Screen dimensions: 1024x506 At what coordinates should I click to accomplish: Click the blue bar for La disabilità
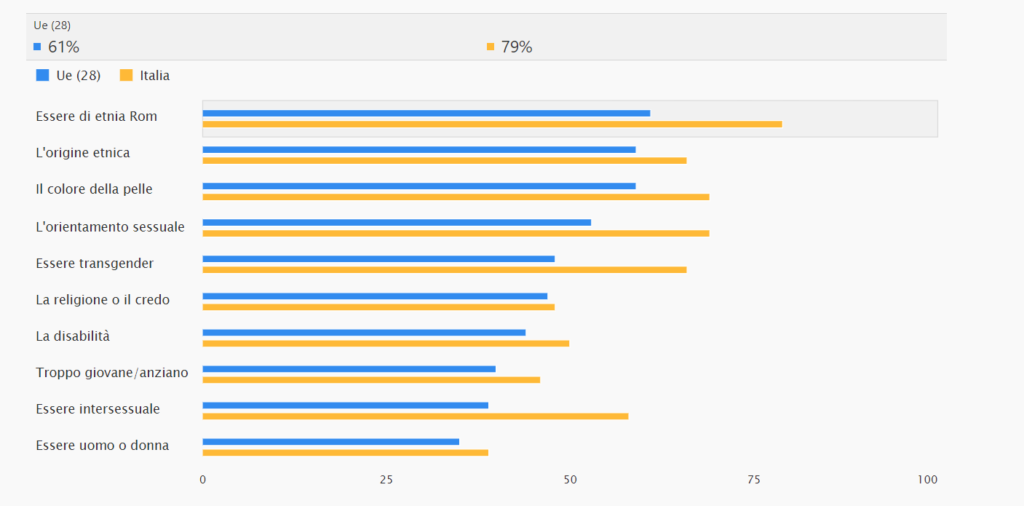point(364,332)
